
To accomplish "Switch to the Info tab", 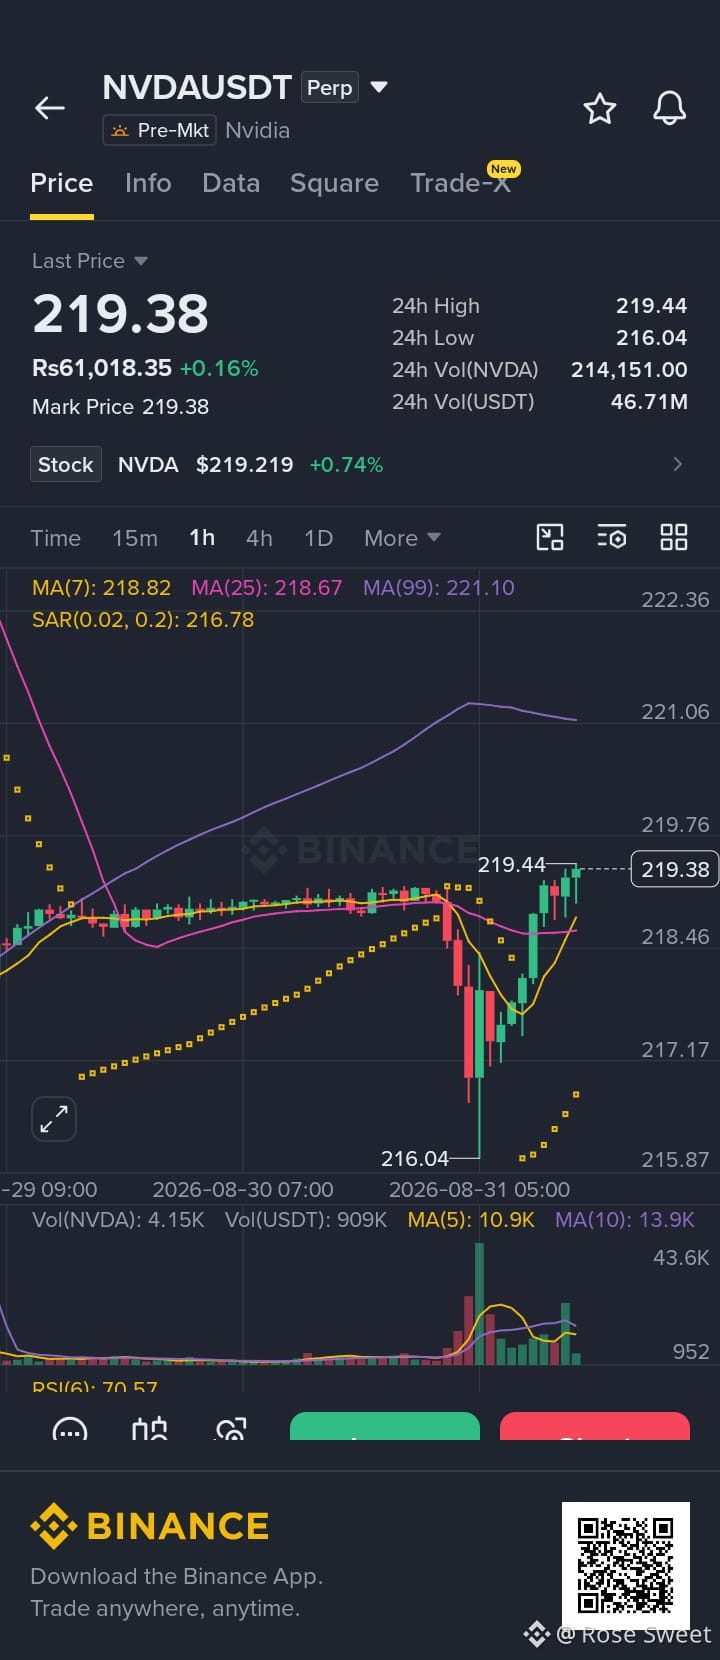I will click(148, 183).
